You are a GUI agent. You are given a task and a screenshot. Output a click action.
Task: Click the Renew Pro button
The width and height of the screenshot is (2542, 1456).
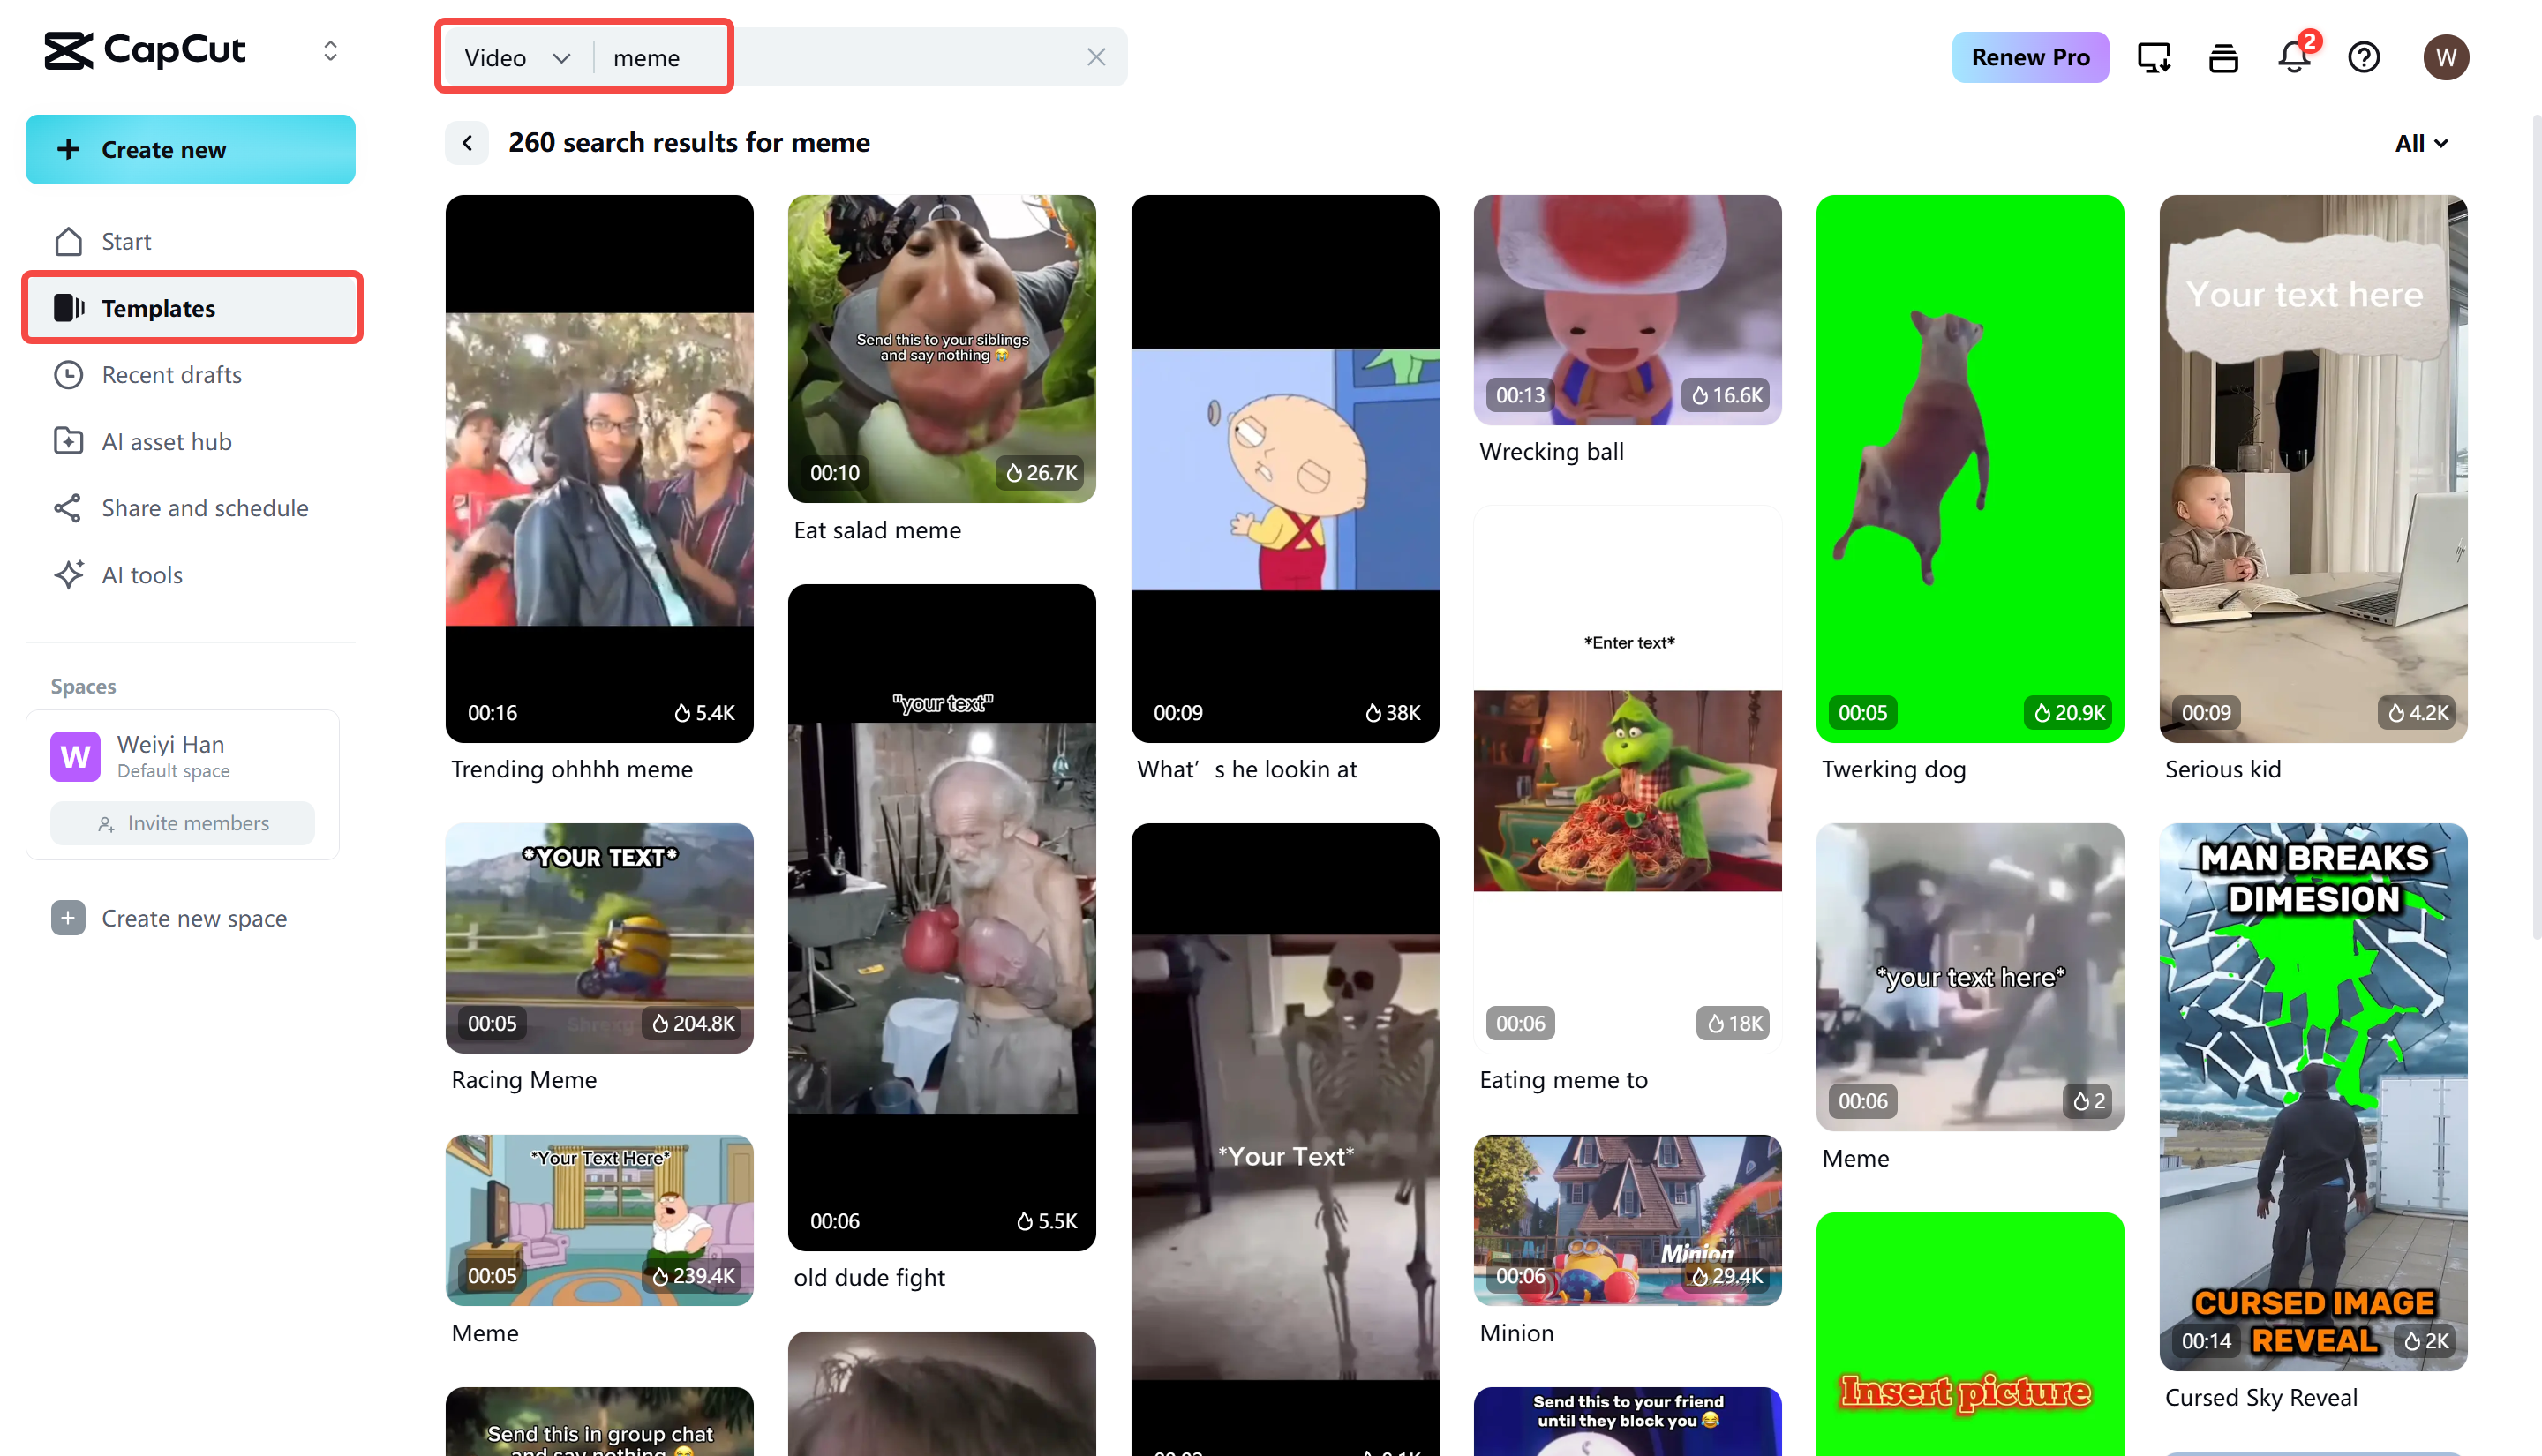[x=2029, y=57]
